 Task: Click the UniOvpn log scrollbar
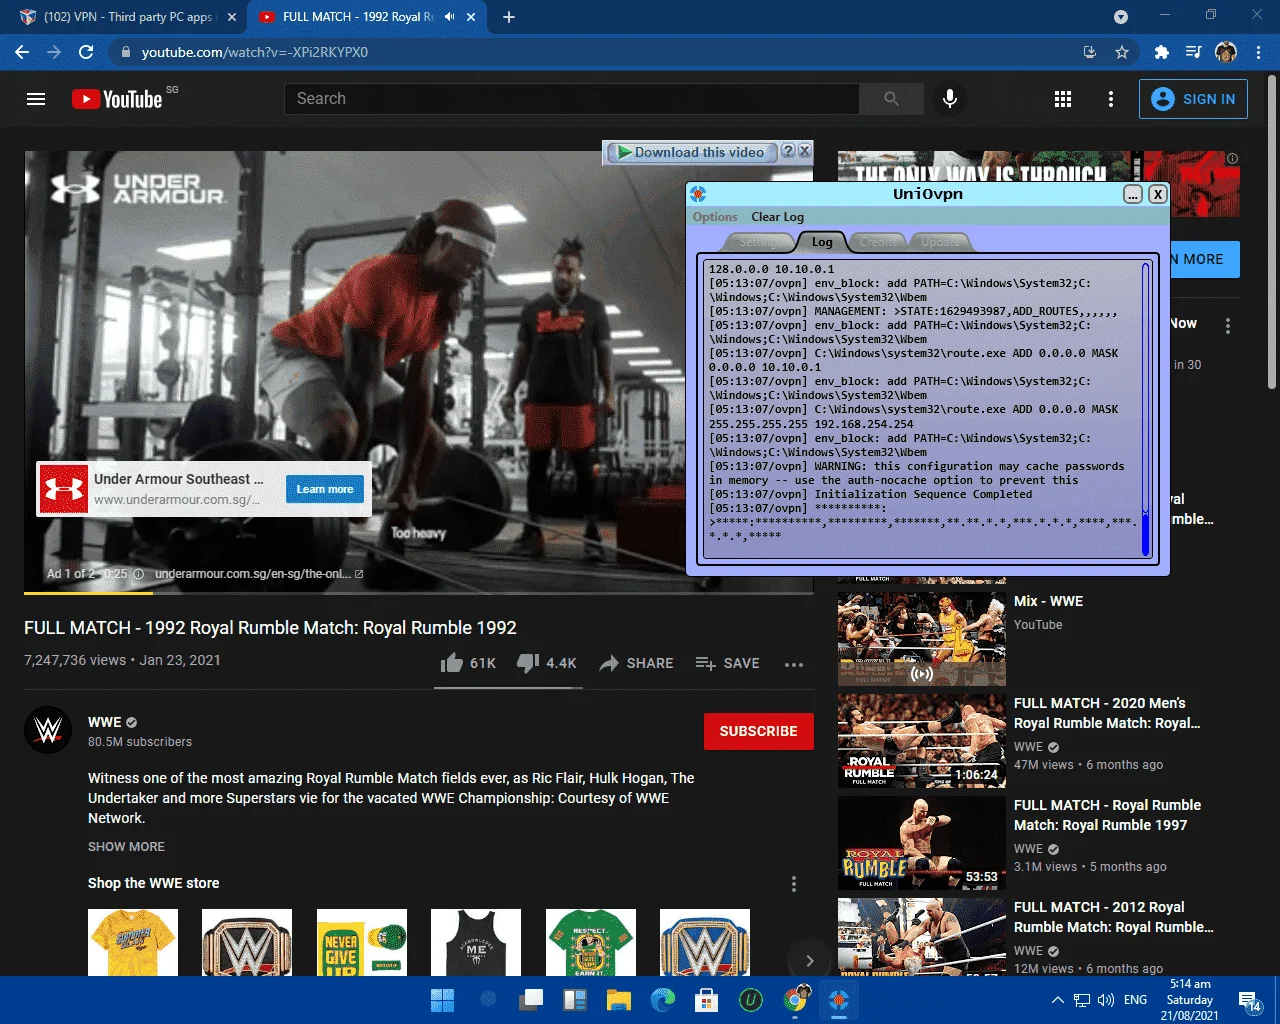point(1146,410)
